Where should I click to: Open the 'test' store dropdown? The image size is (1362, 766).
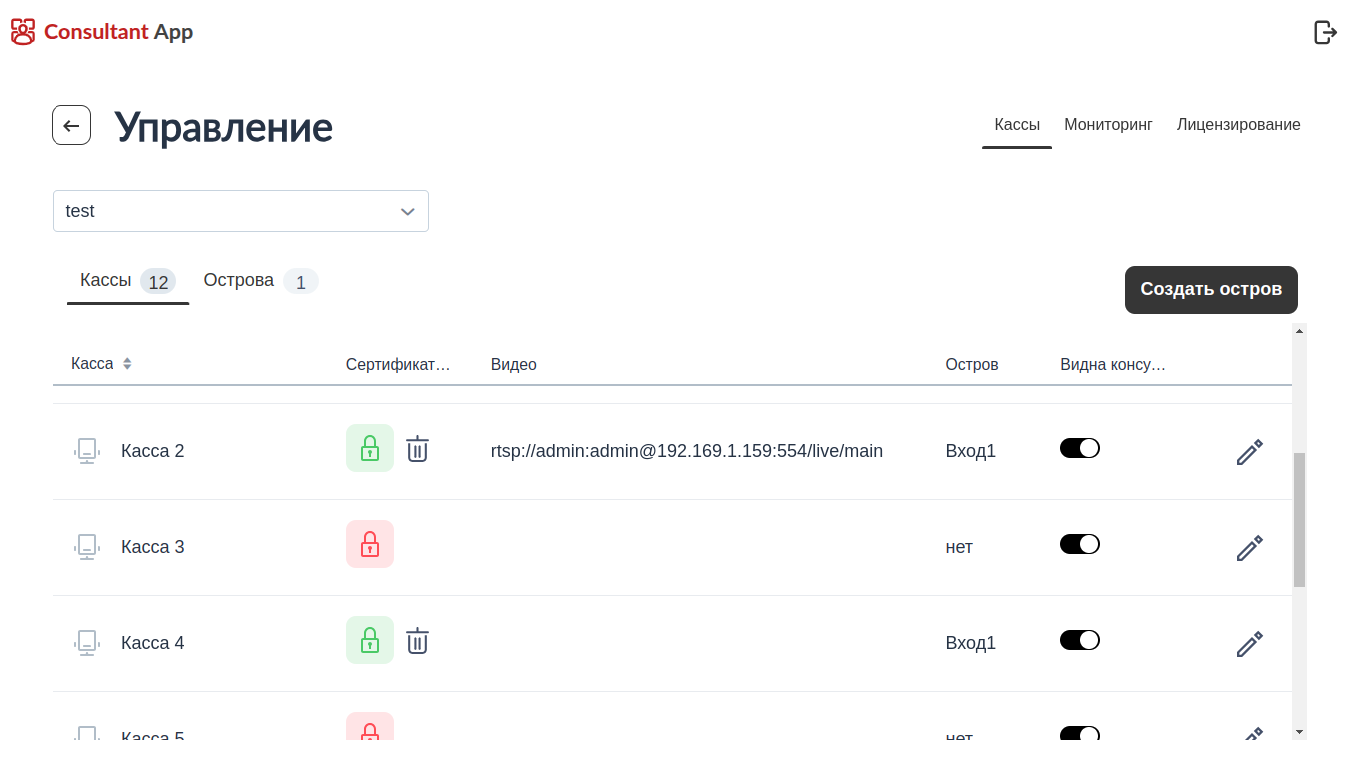pos(240,211)
